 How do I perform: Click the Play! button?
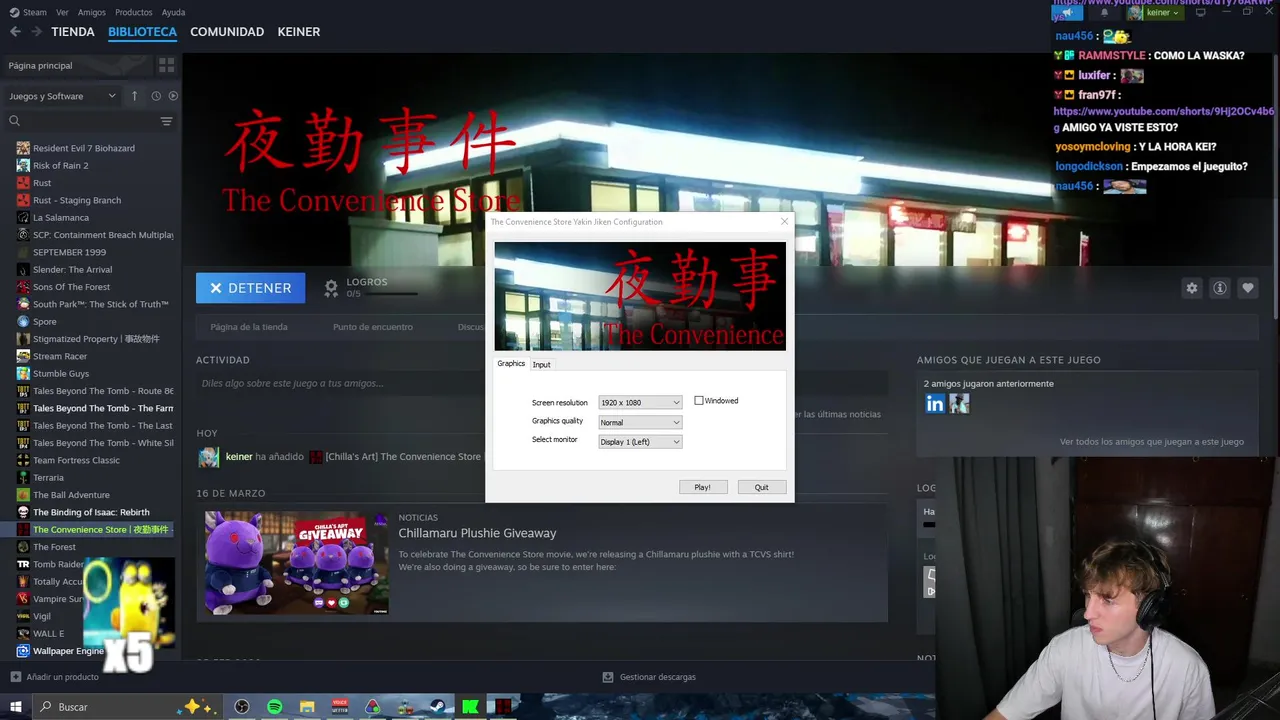tap(703, 487)
